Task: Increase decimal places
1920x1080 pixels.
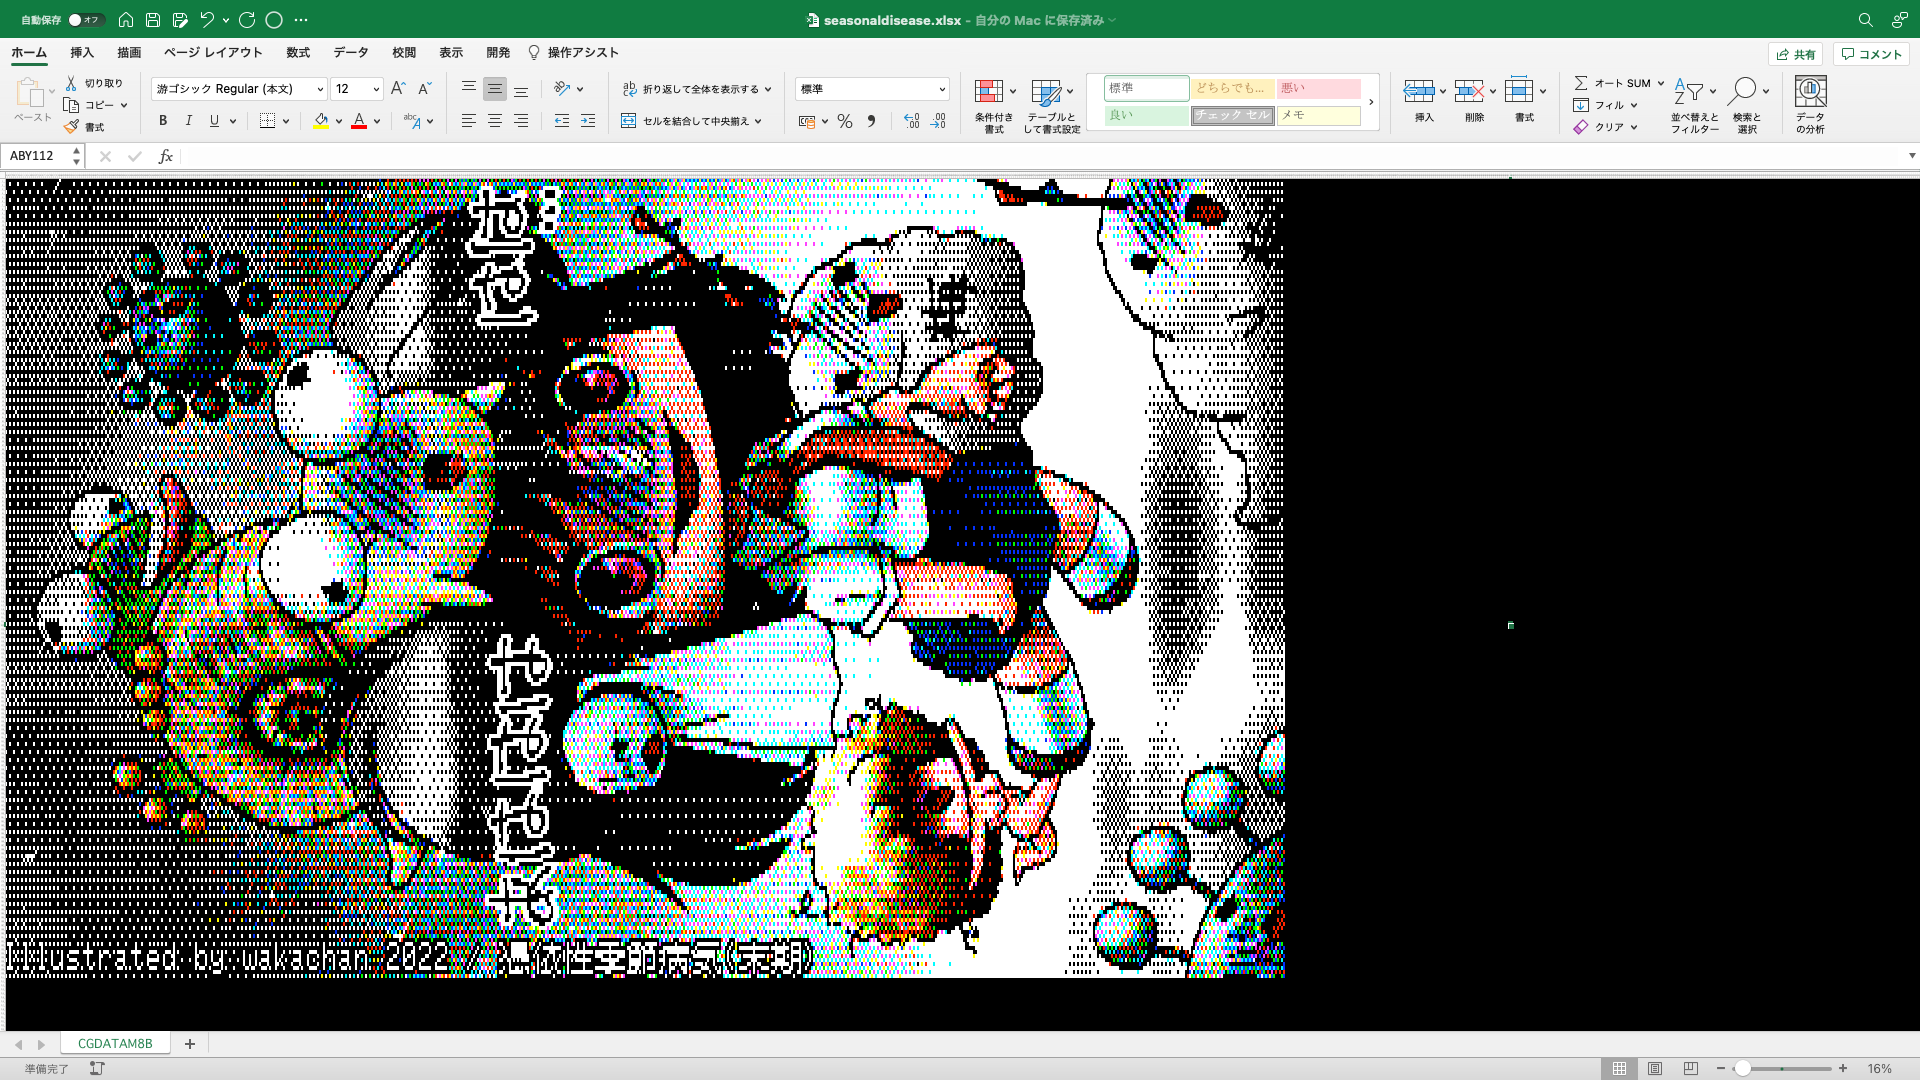Action: point(911,121)
